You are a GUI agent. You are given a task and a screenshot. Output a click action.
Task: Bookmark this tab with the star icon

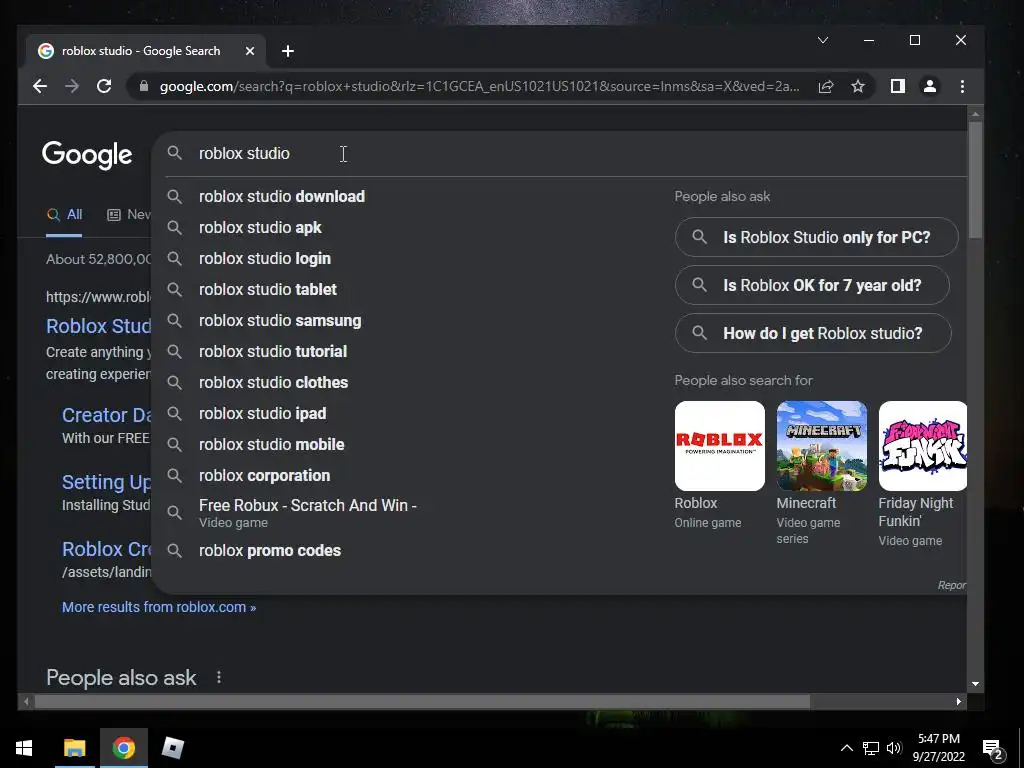pos(858,86)
